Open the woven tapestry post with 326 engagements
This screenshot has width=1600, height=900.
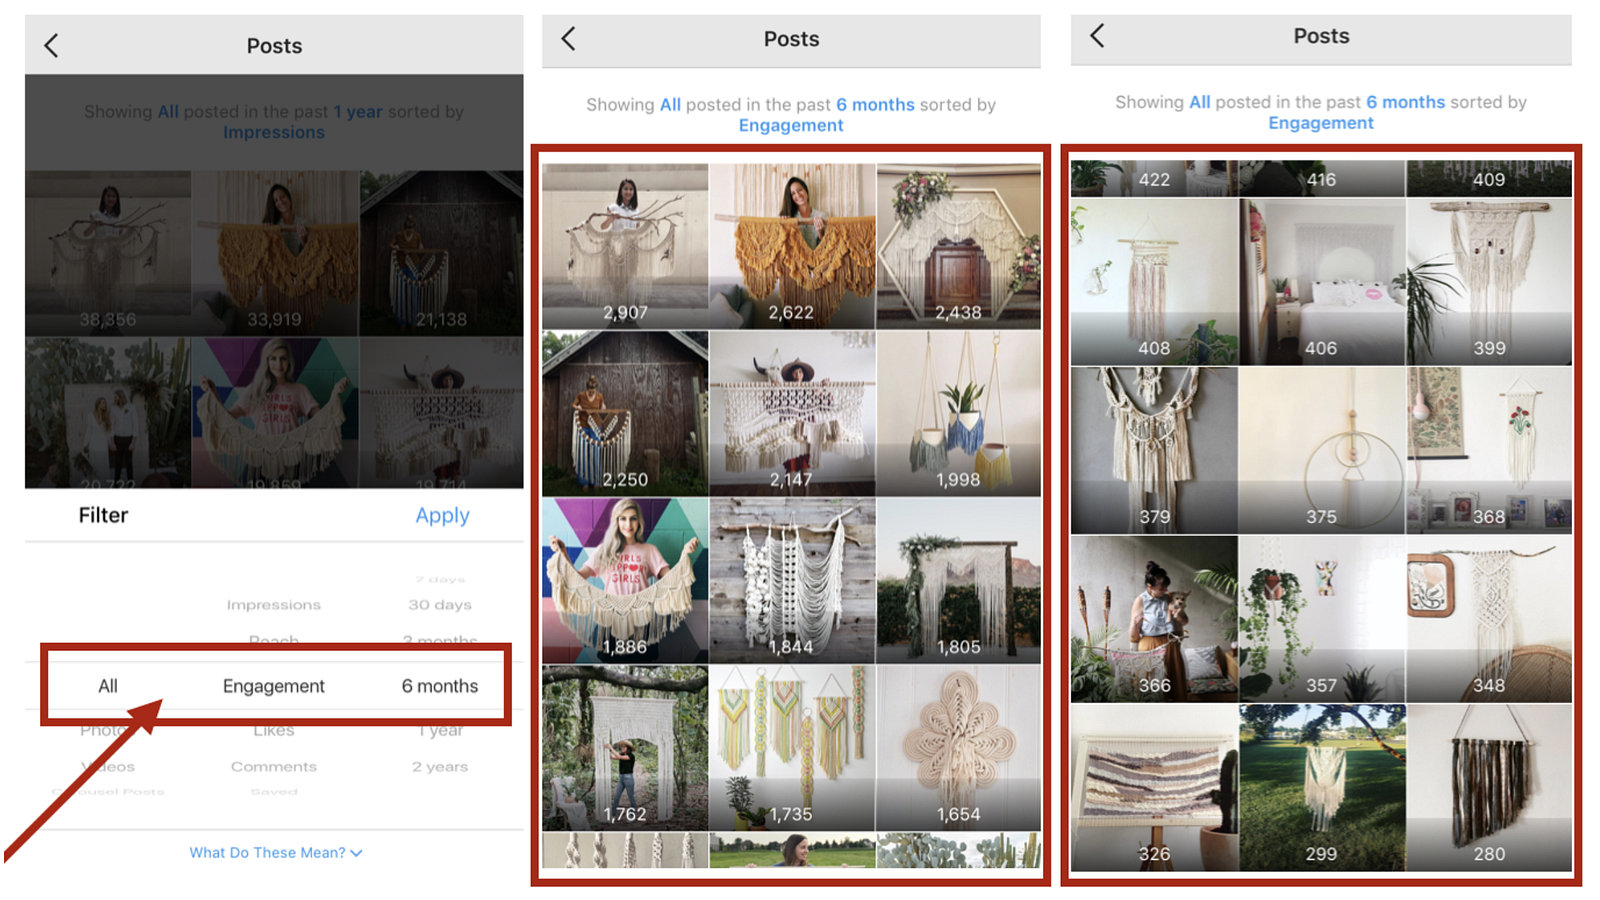[1154, 787]
